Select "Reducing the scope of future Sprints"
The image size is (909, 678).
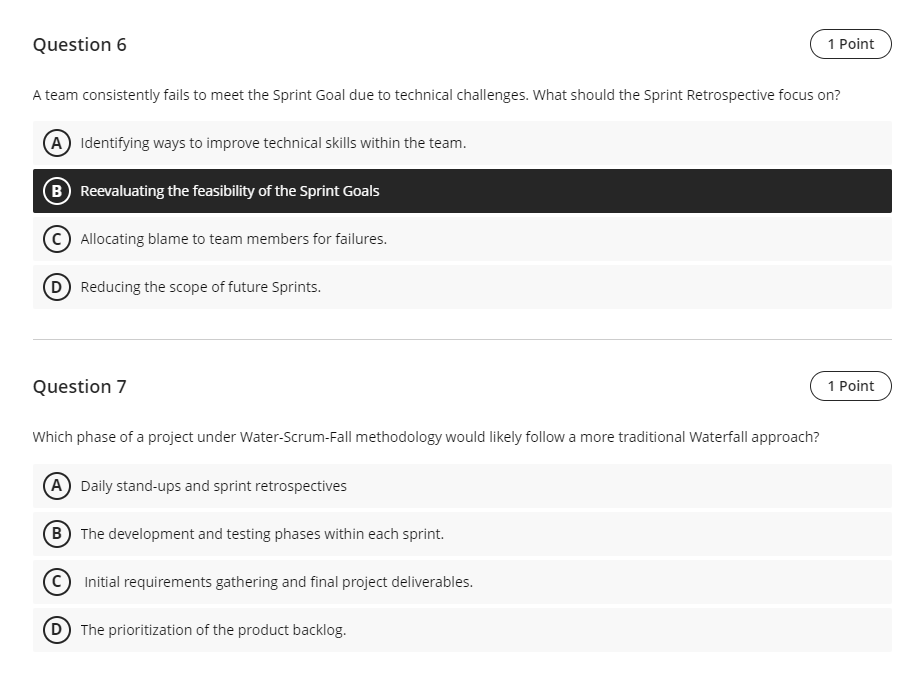[x=199, y=286]
